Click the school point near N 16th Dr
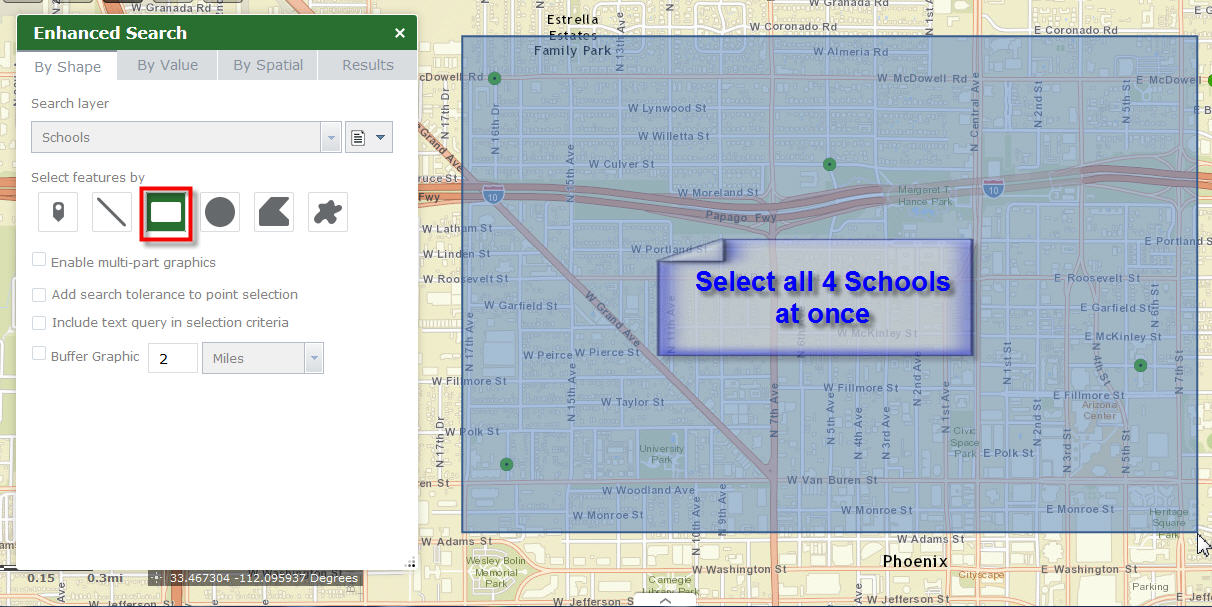The image size is (1212, 607). click(494, 78)
